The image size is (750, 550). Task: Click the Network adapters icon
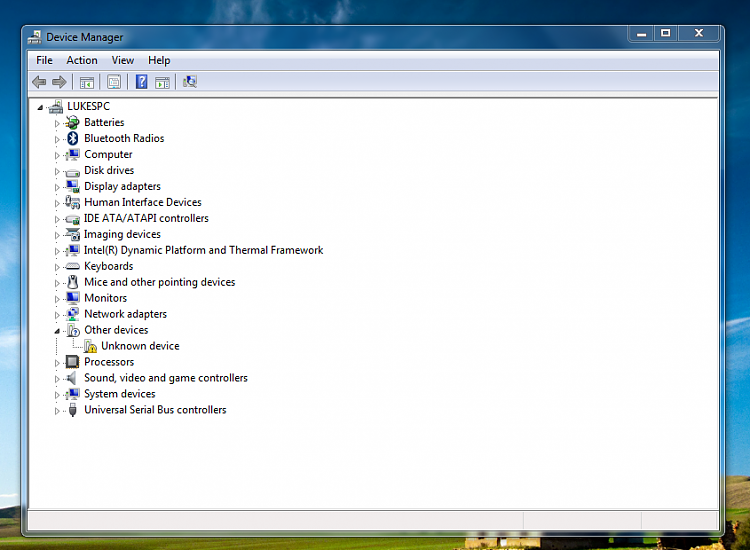click(x=73, y=314)
